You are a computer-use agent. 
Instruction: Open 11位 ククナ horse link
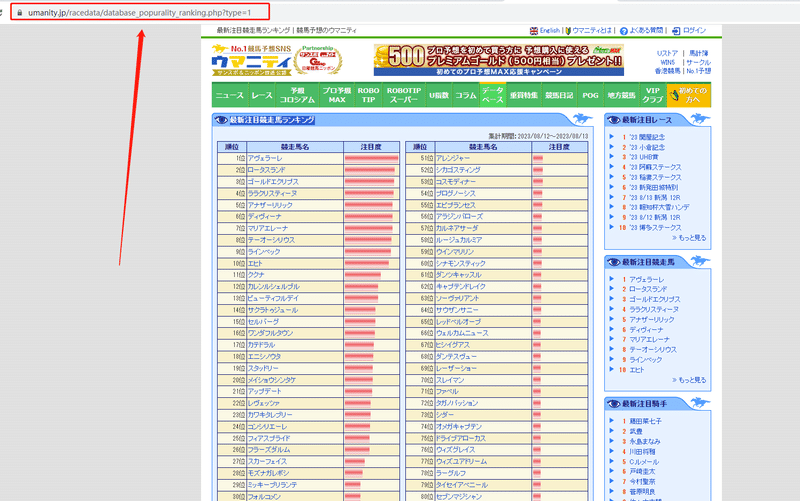[256, 275]
